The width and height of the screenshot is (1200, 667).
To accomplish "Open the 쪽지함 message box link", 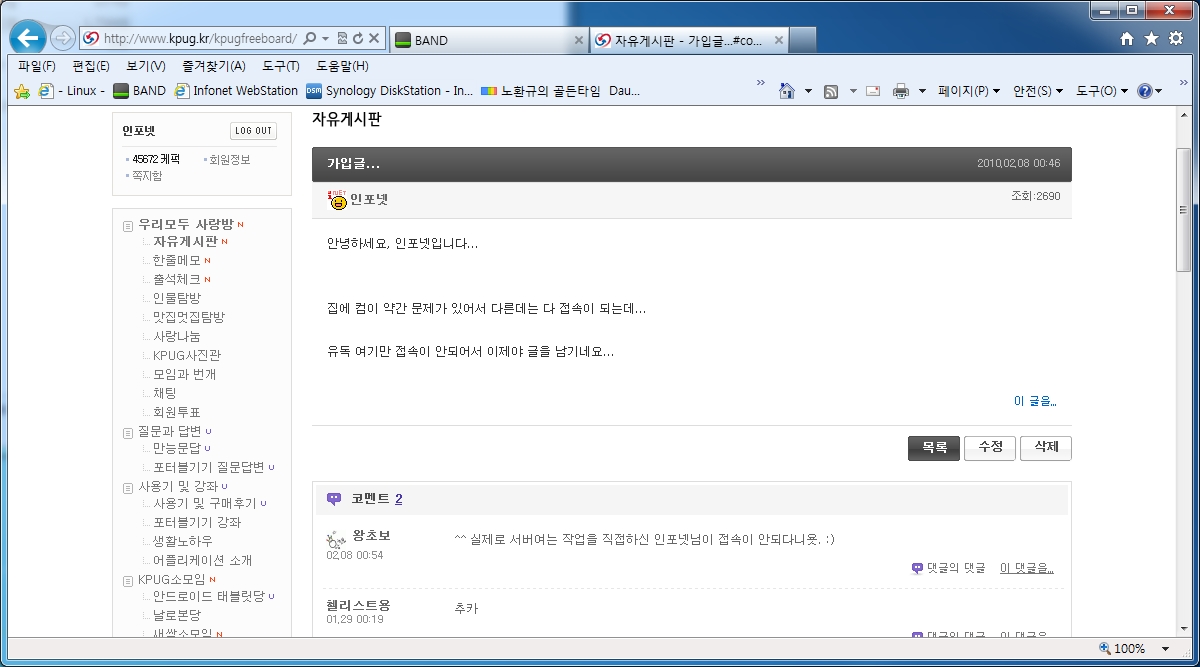I will [147, 176].
